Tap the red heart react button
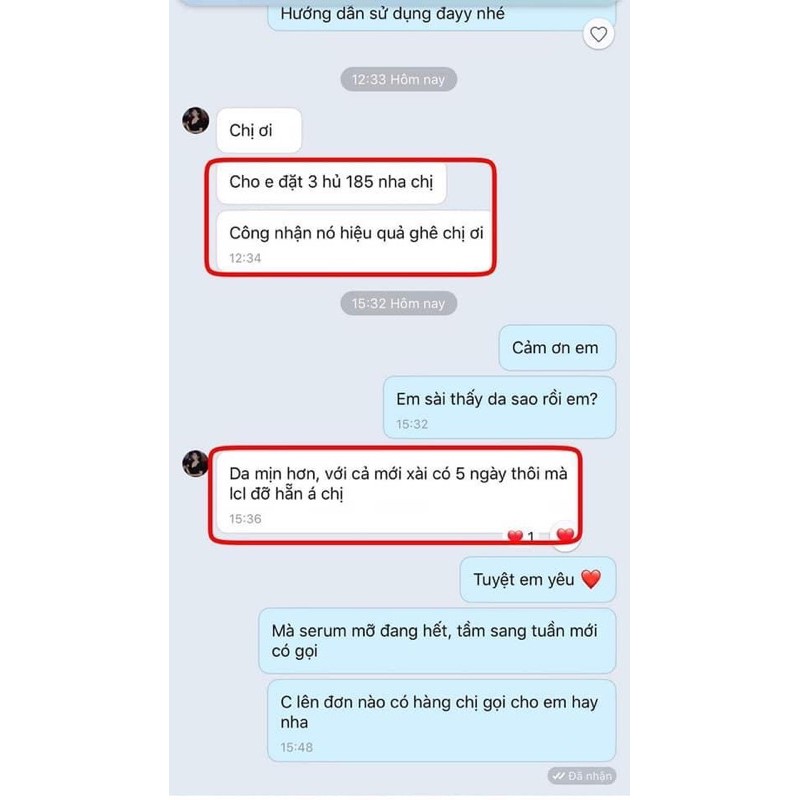800x800 pixels. point(565,536)
